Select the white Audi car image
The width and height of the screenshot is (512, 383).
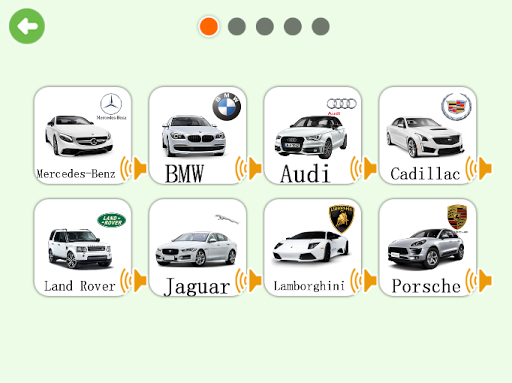tap(311, 137)
